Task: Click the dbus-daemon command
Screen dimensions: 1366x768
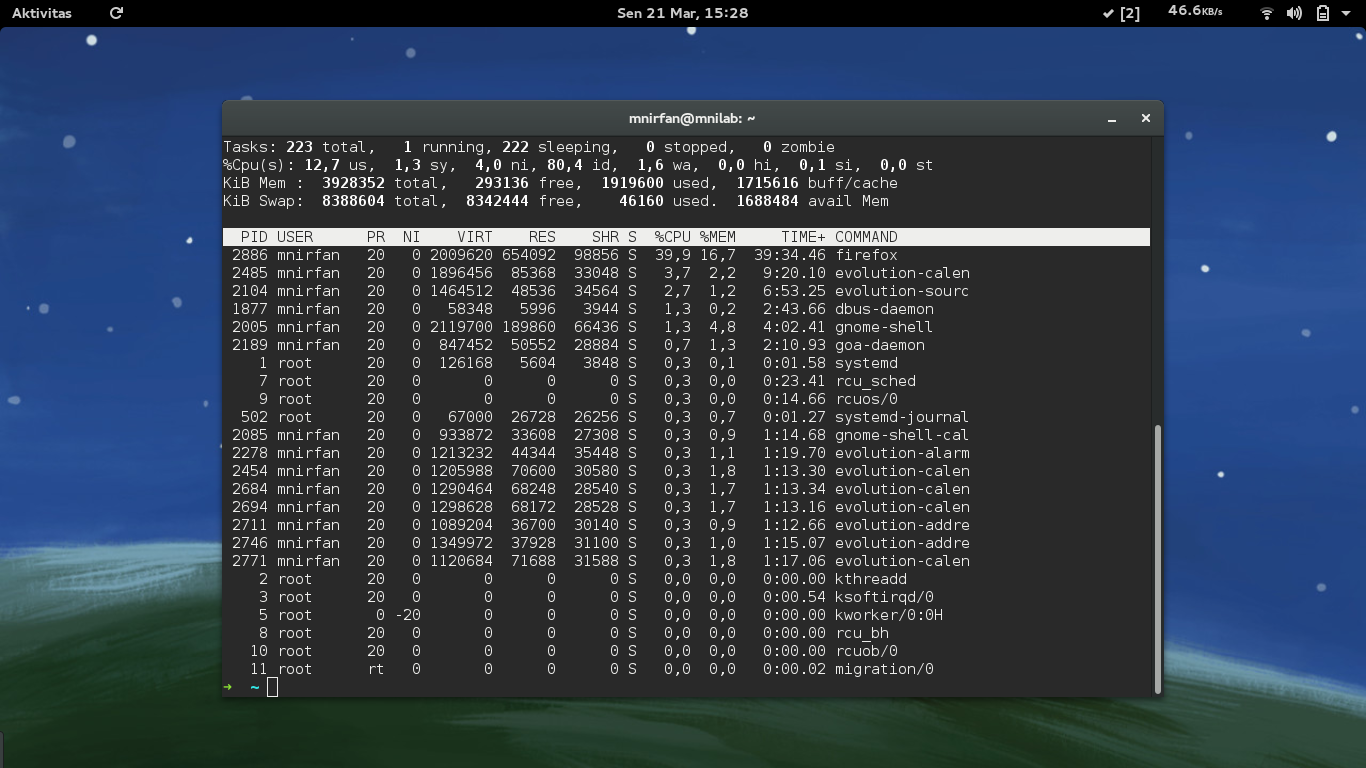Action: tap(884, 309)
